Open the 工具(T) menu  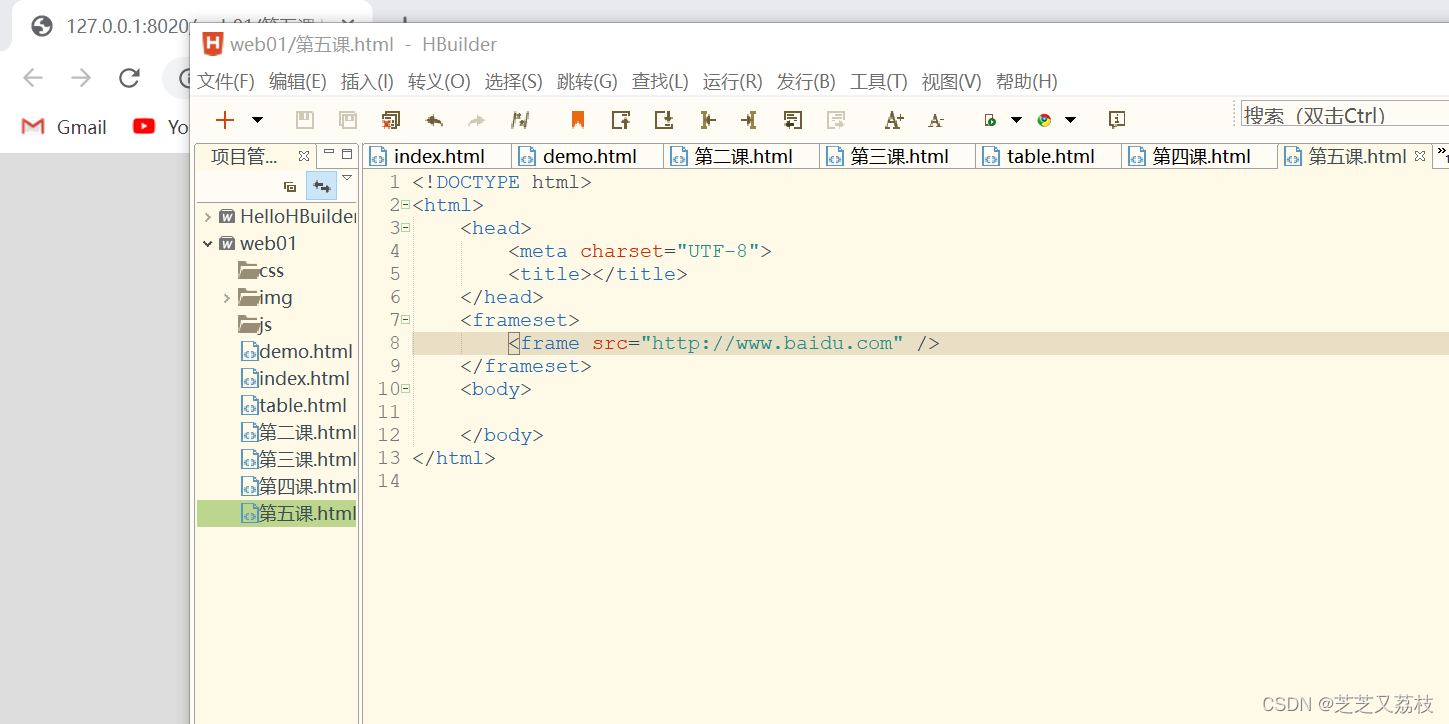[879, 81]
